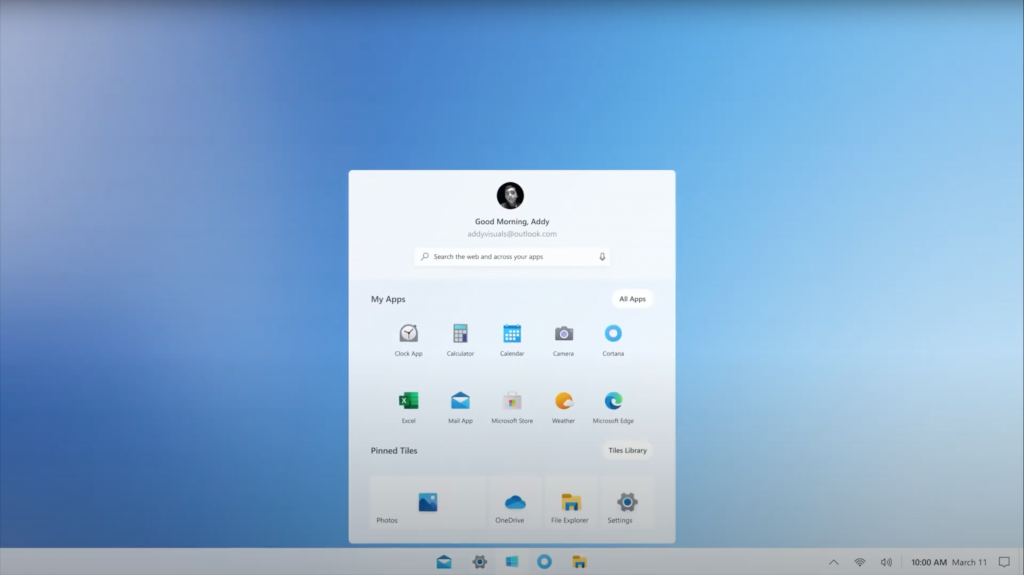Click the Mail icon in taskbar
The image size is (1024, 575).
pyautogui.click(x=444, y=562)
